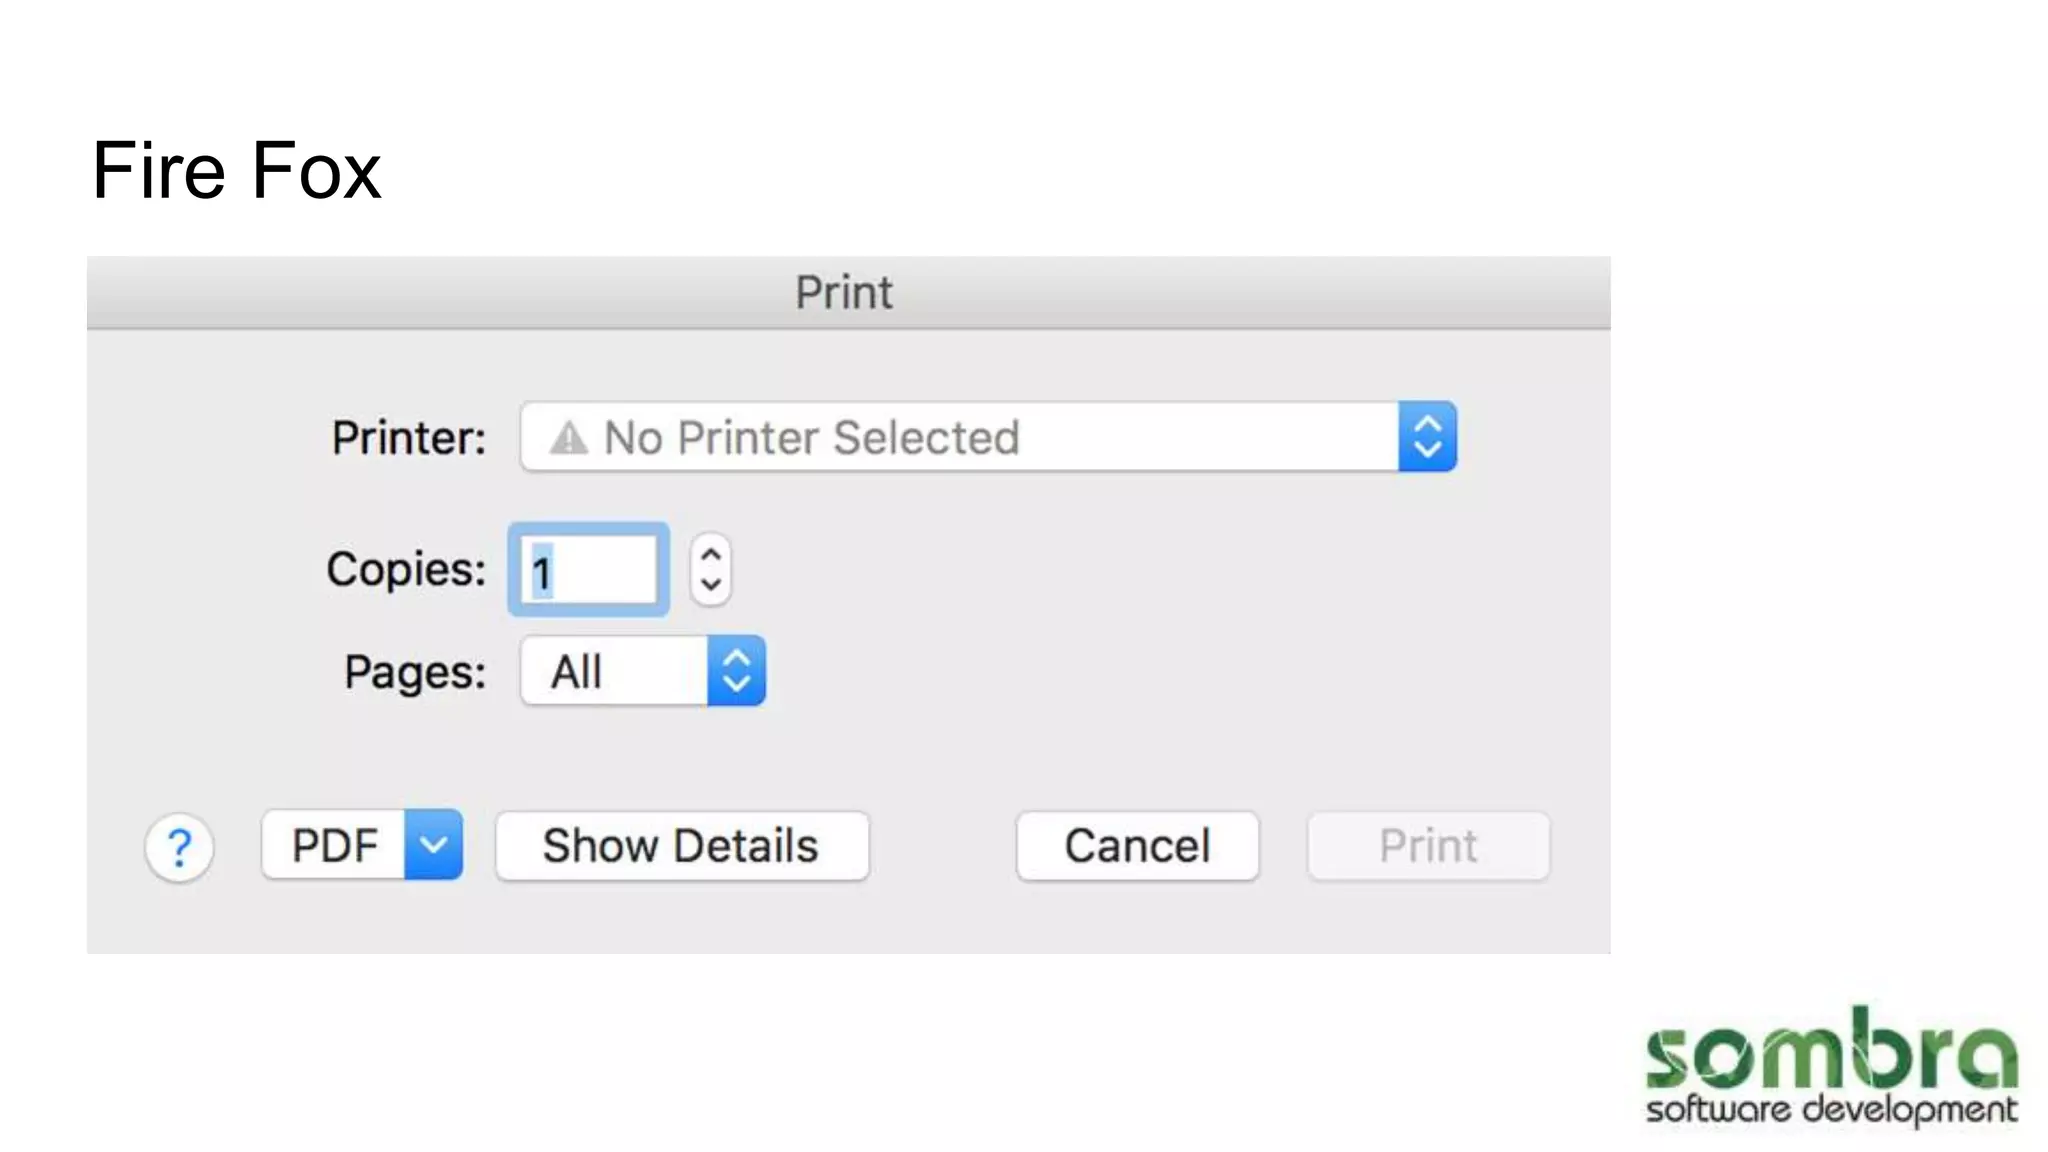Image resolution: width=2048 pixels, height=1152 pixels.
Task: Click the PDF button label
Action: [x=335, y=846]
